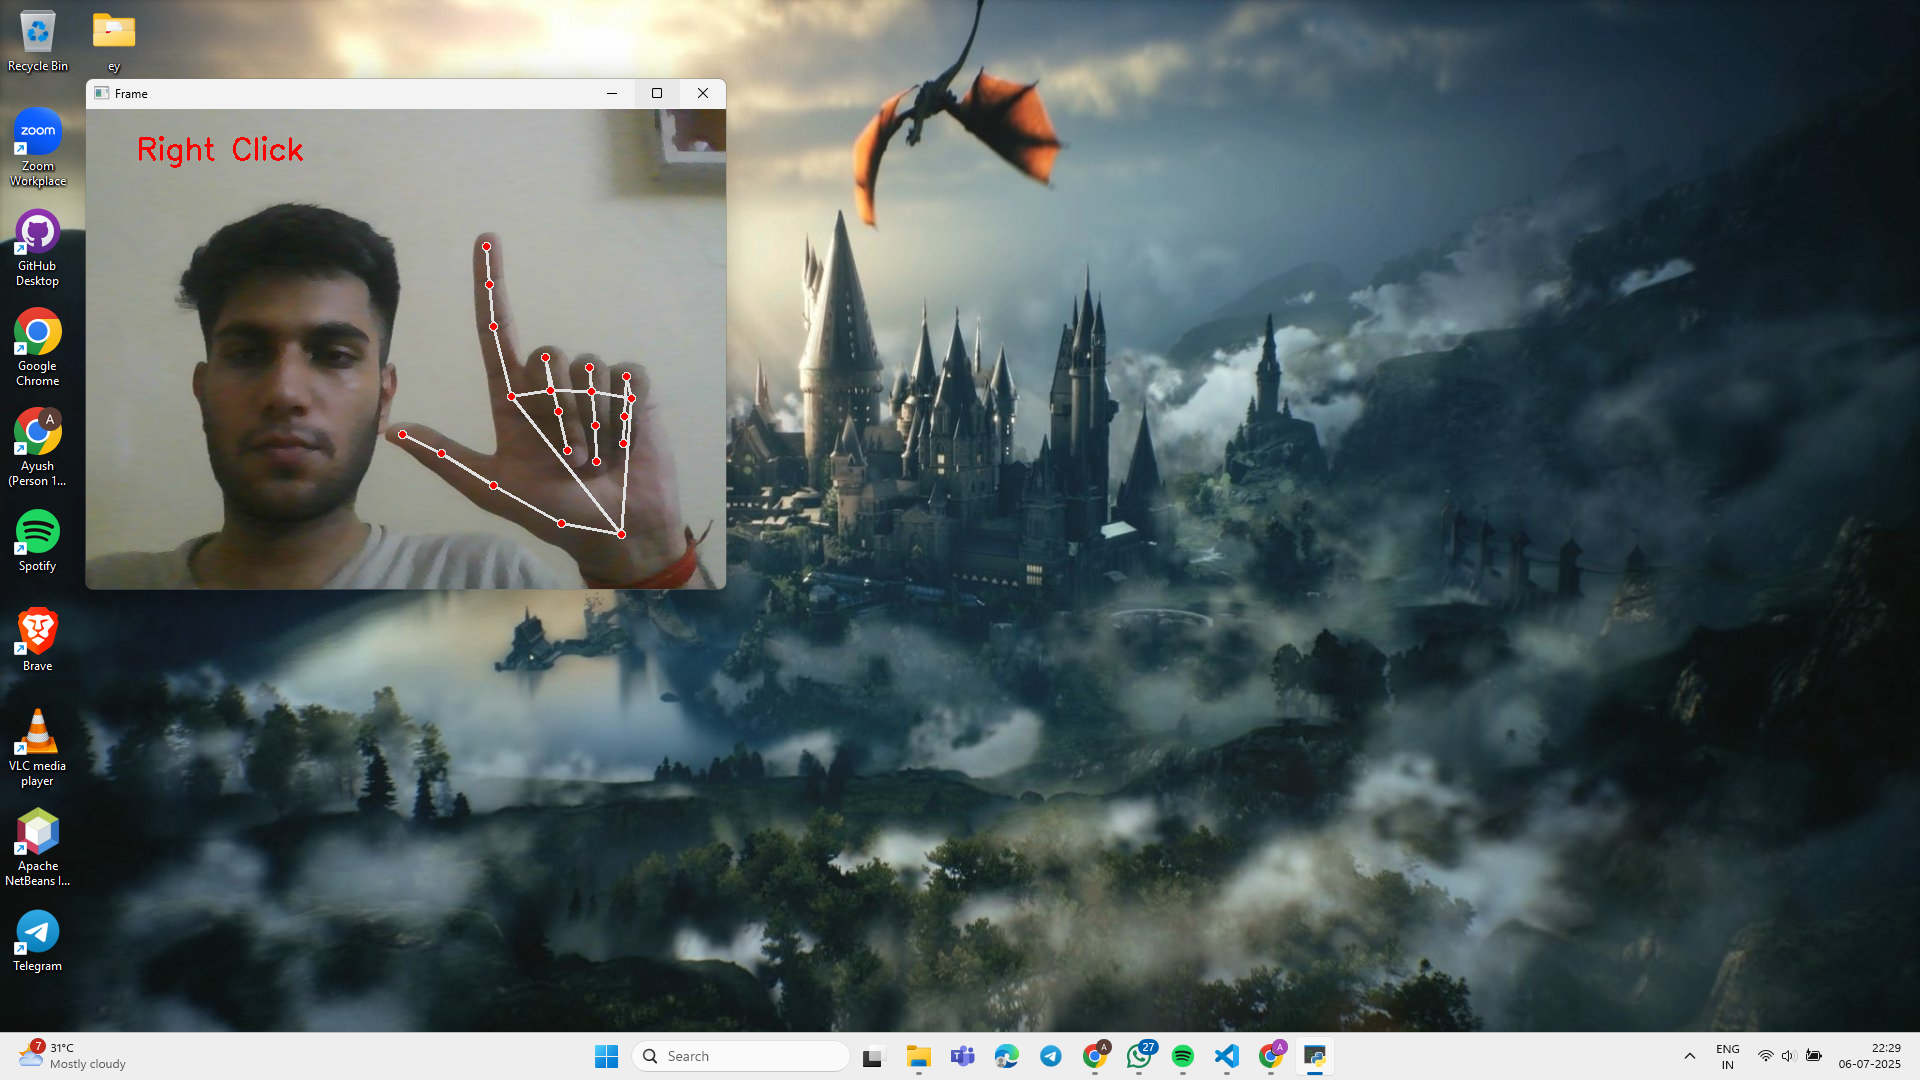
Task: Click the 'Right Click' text in Frame window
Action: [220, 150]
